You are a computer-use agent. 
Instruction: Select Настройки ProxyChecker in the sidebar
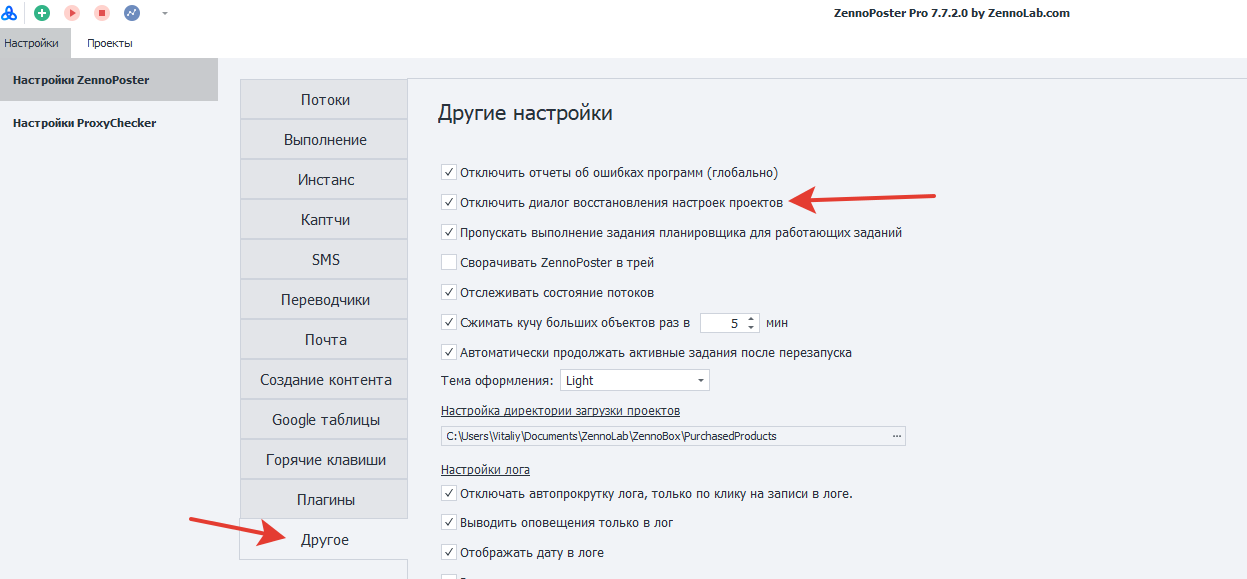click(x=109, y=123)
